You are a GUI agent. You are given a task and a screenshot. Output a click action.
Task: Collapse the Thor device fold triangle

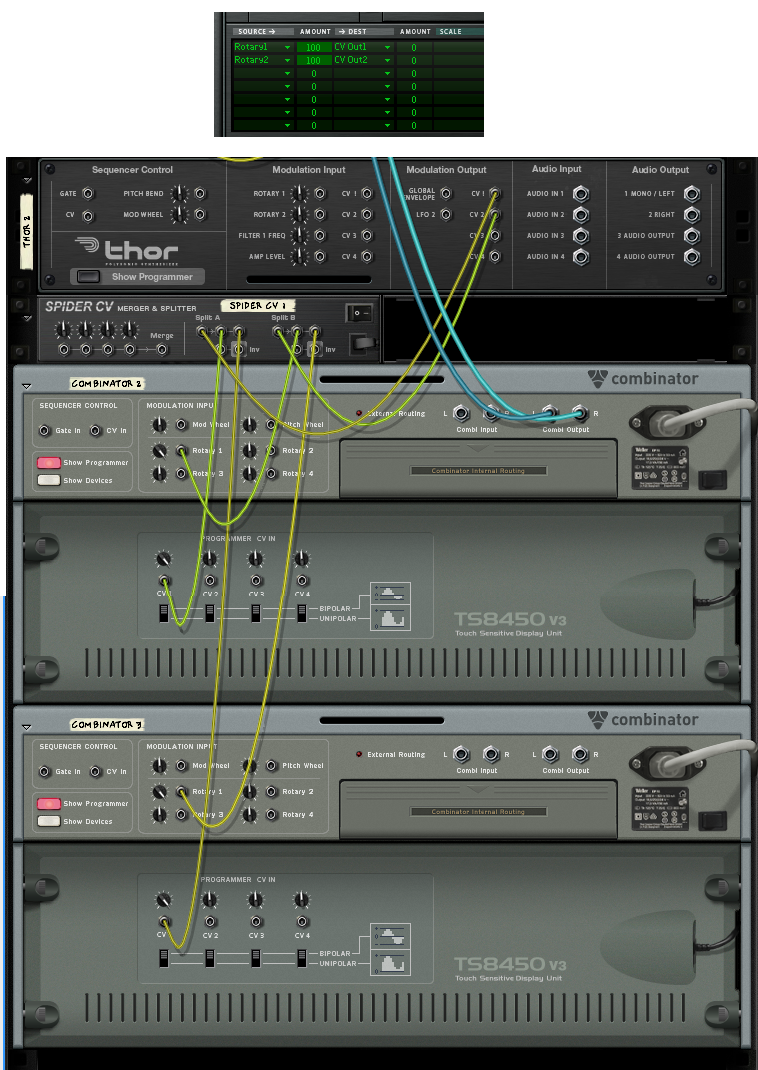click(27, 181)
